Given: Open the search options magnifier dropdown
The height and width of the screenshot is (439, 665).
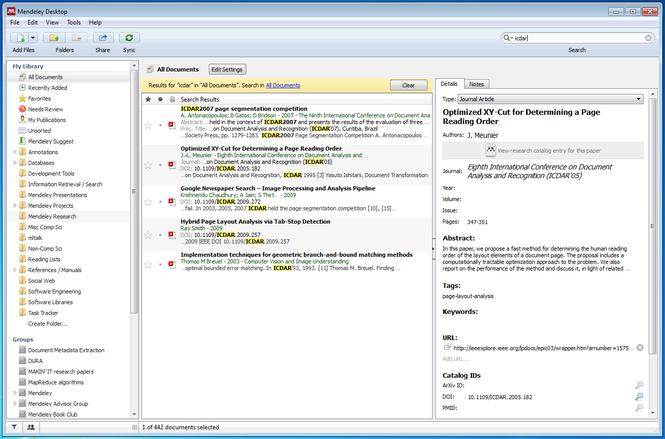Looking at the screenshot, I should (x=508, y=38).
